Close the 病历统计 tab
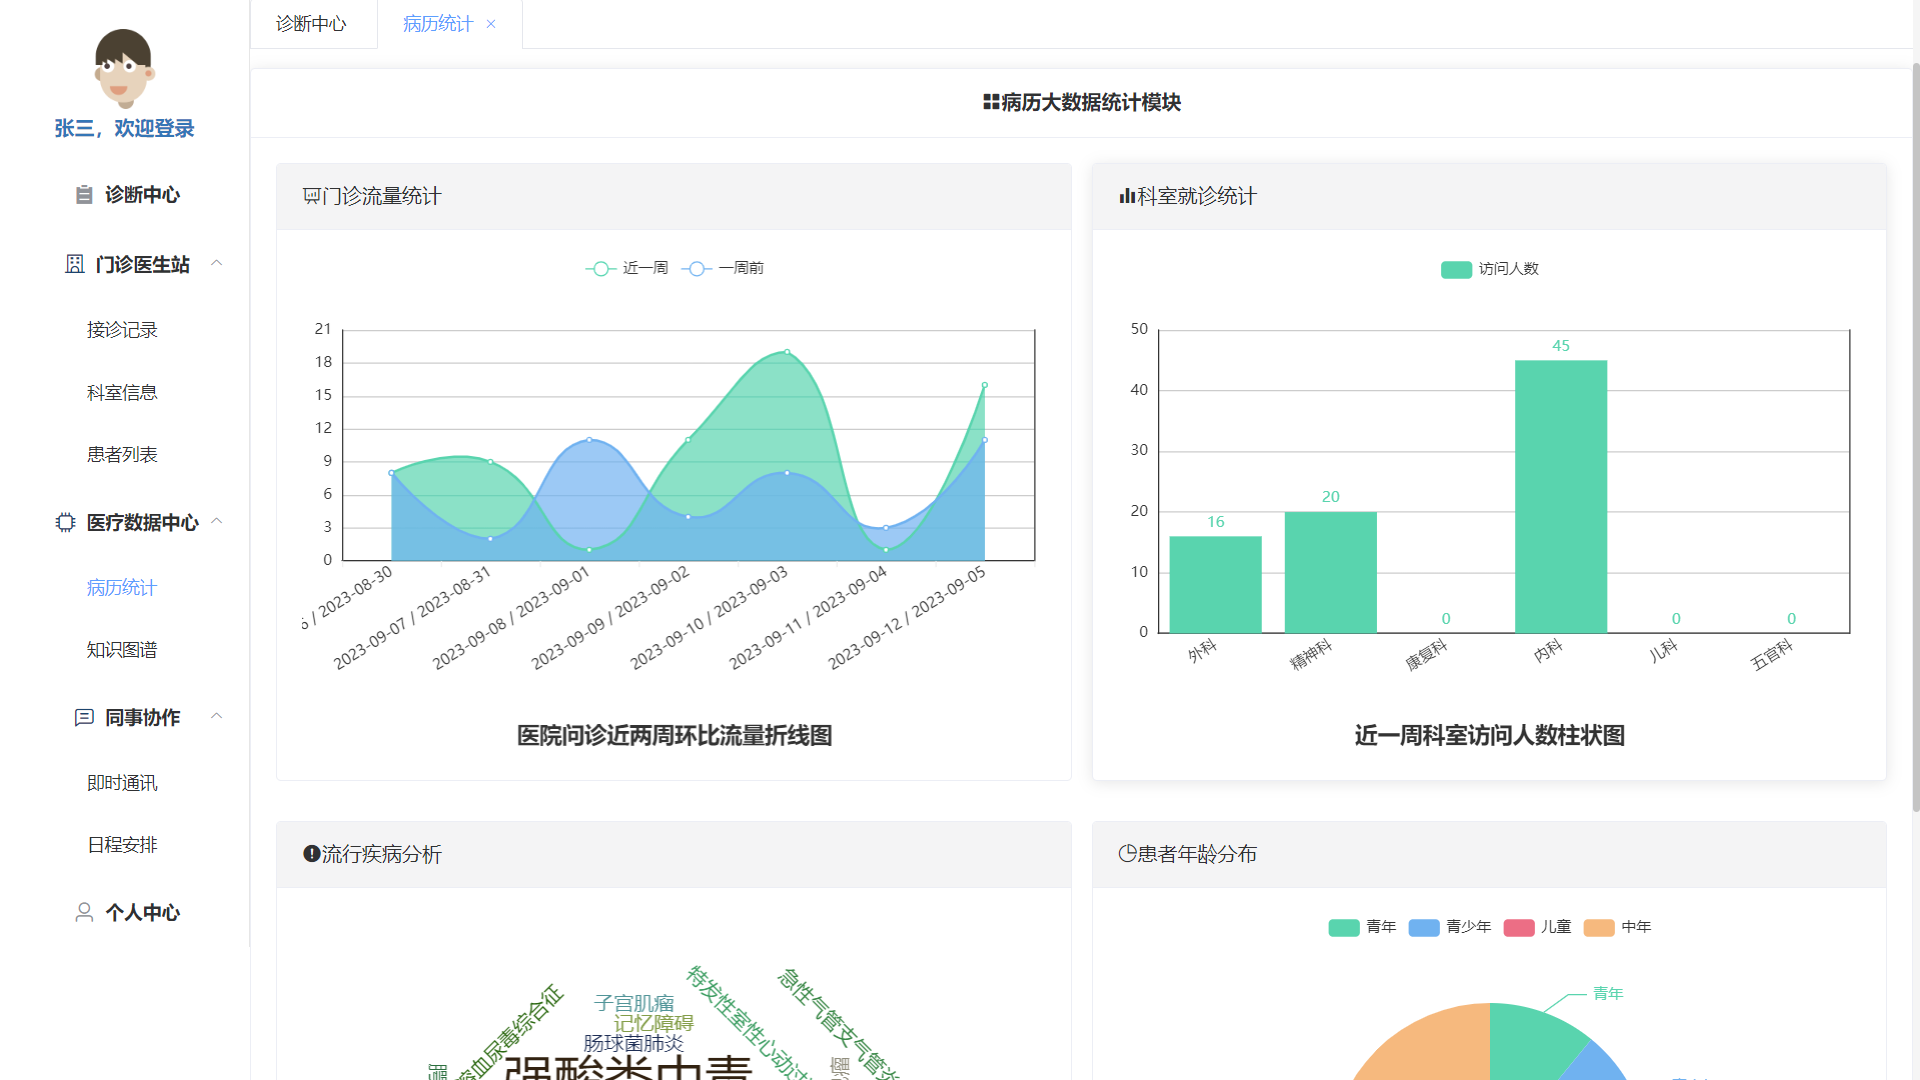 coord(491,24)
